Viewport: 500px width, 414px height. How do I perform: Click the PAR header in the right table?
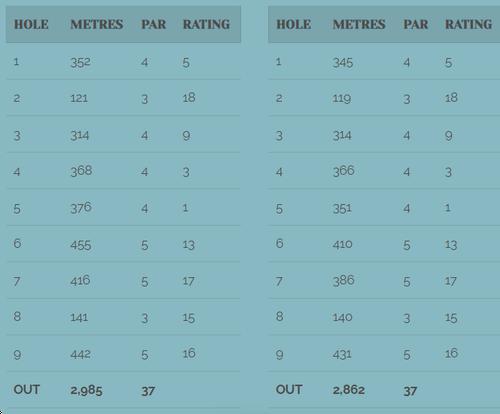click(x=416, y=24)
